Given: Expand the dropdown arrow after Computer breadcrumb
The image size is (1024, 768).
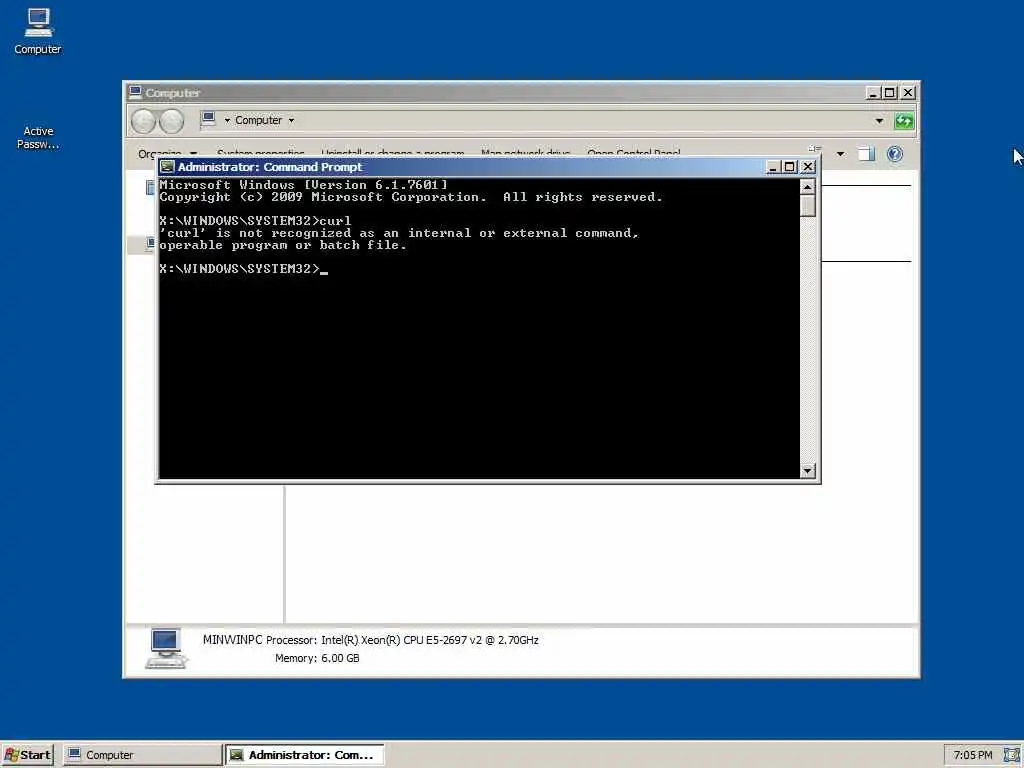Looking at the screenshot, I should coord(291,120).
